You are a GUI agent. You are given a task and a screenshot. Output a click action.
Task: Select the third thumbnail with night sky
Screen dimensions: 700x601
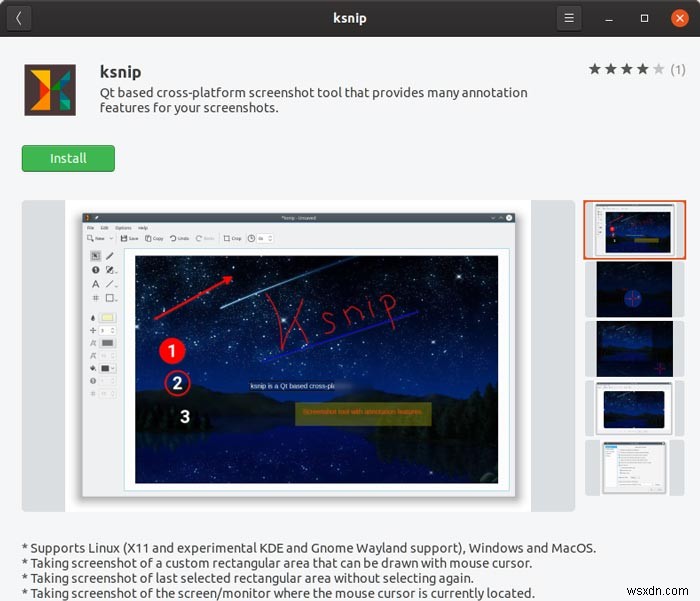tap(634, 349)
